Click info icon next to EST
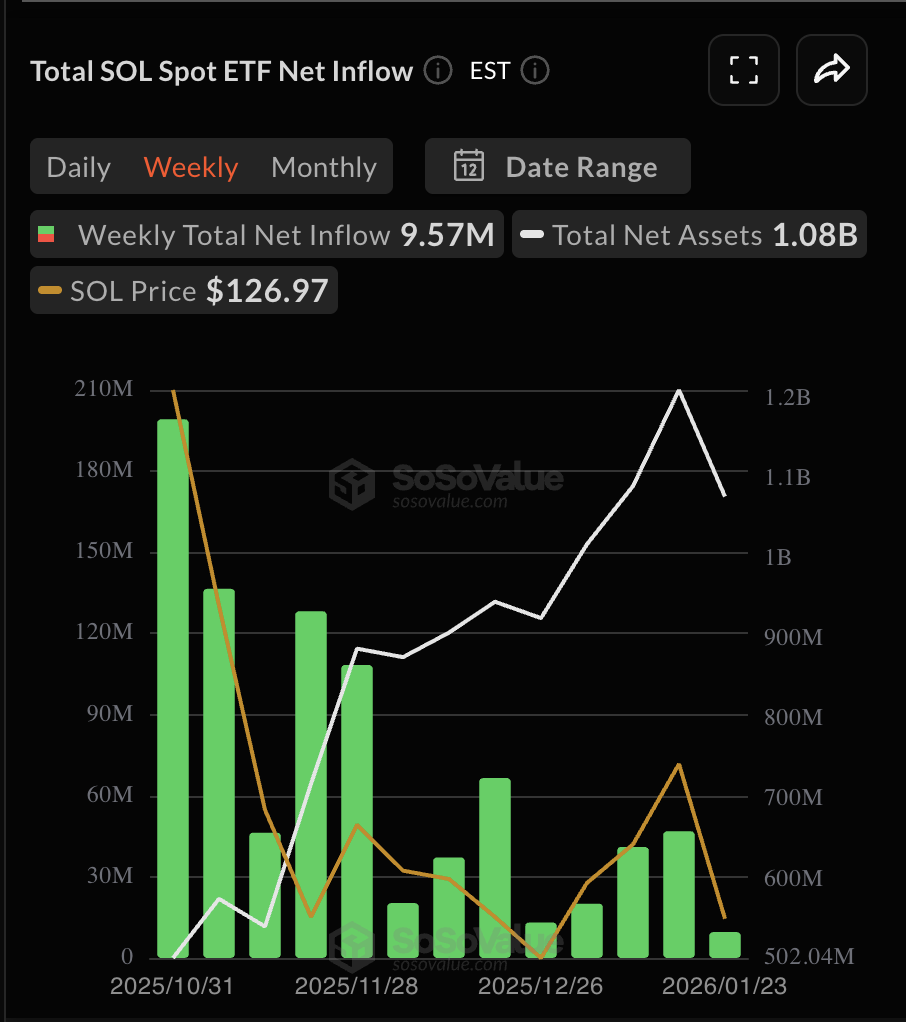 536,71
